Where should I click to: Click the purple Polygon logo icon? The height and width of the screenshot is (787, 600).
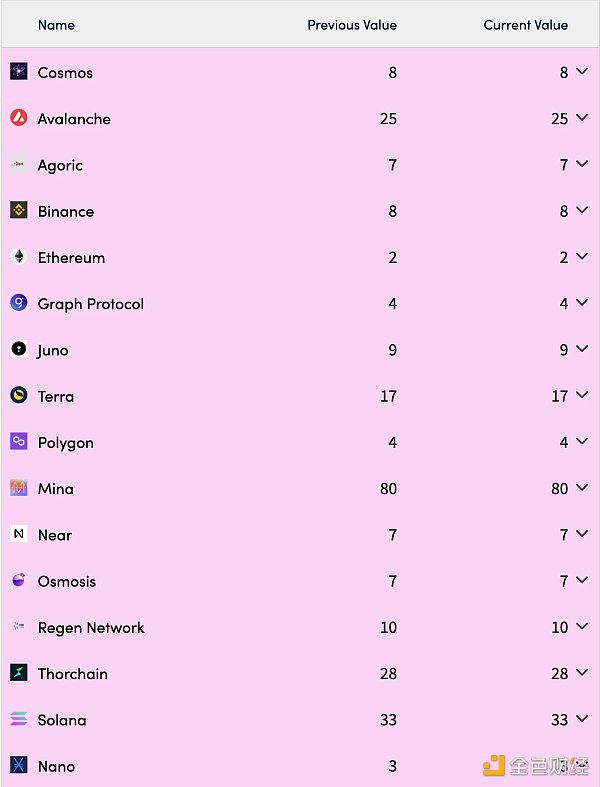(x=19, y=442)
